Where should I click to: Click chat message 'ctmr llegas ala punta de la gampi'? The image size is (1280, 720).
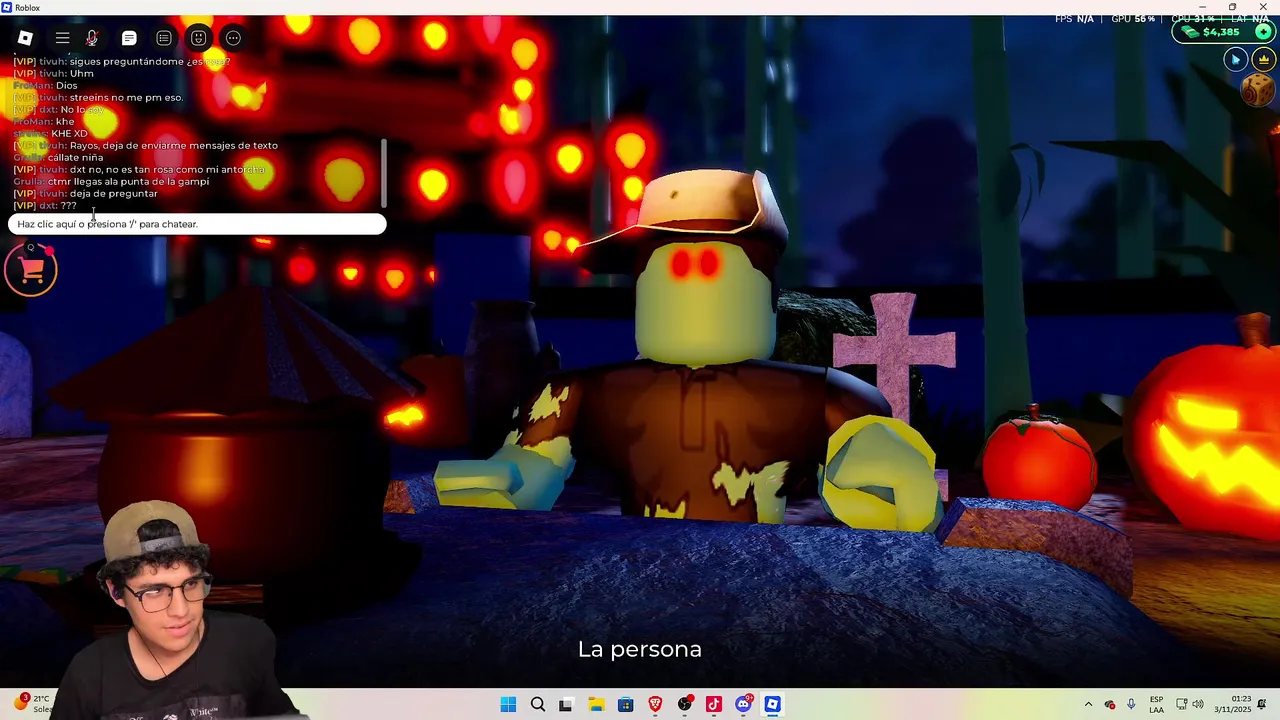click(x=128, y=181)
